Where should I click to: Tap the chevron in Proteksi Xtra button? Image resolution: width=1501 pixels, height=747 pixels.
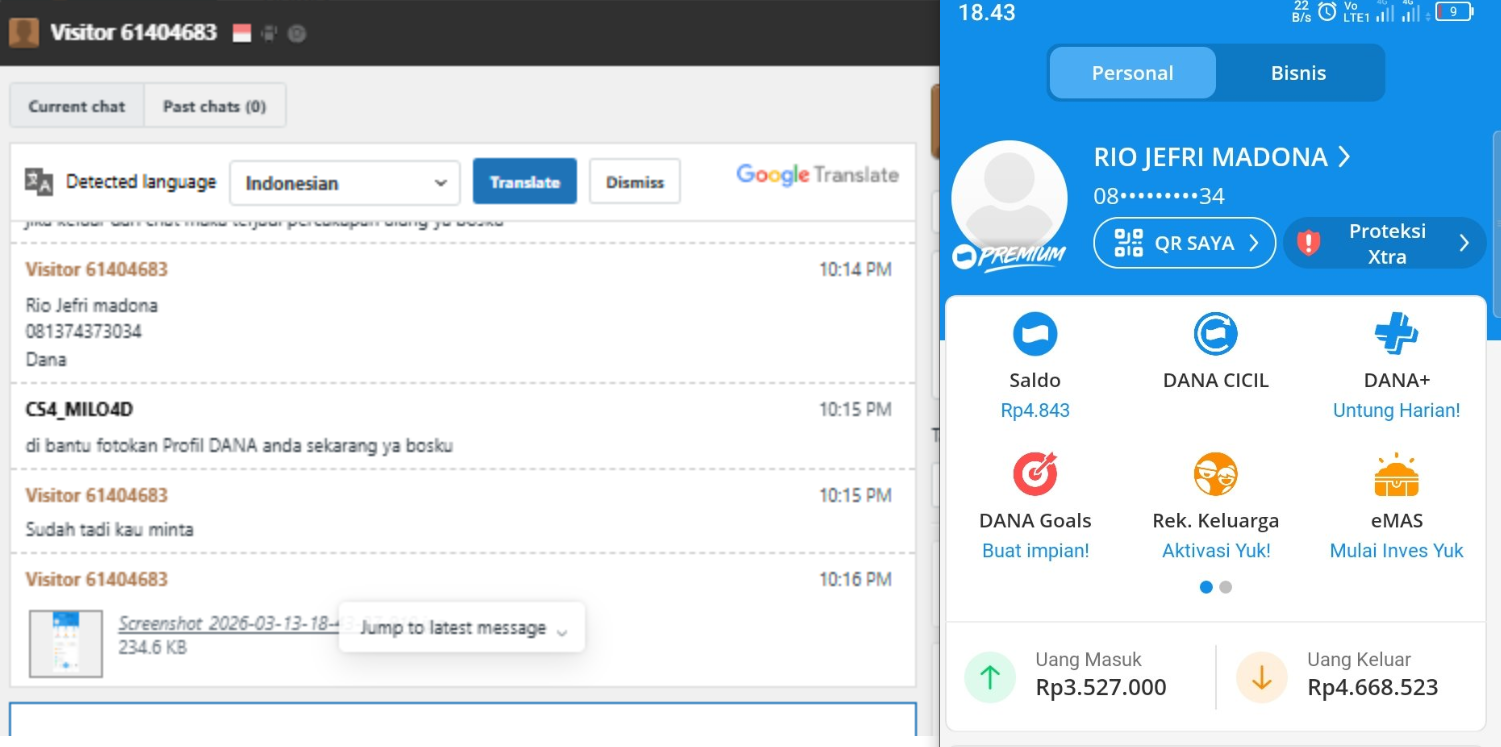[x=1464, y=243]
